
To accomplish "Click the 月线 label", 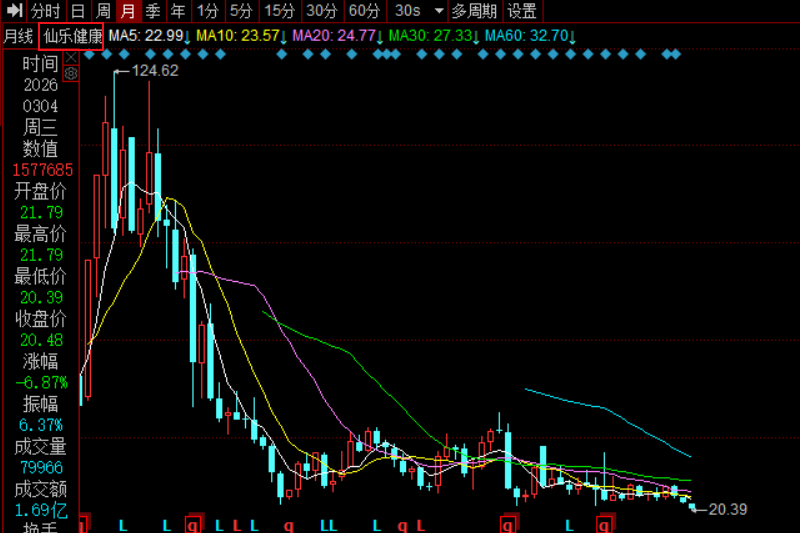I will 18,36.
